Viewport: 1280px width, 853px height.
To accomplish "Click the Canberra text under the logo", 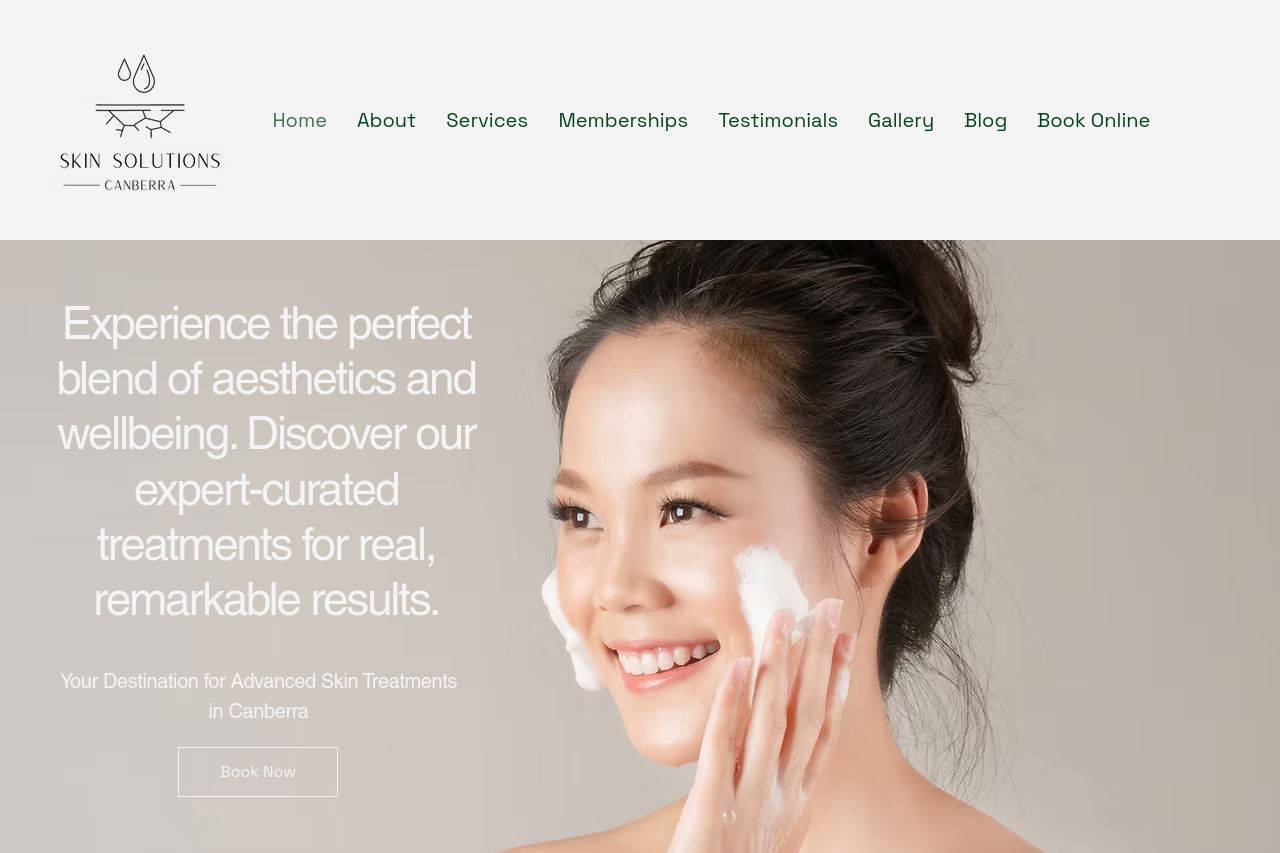I will (140, 185).
